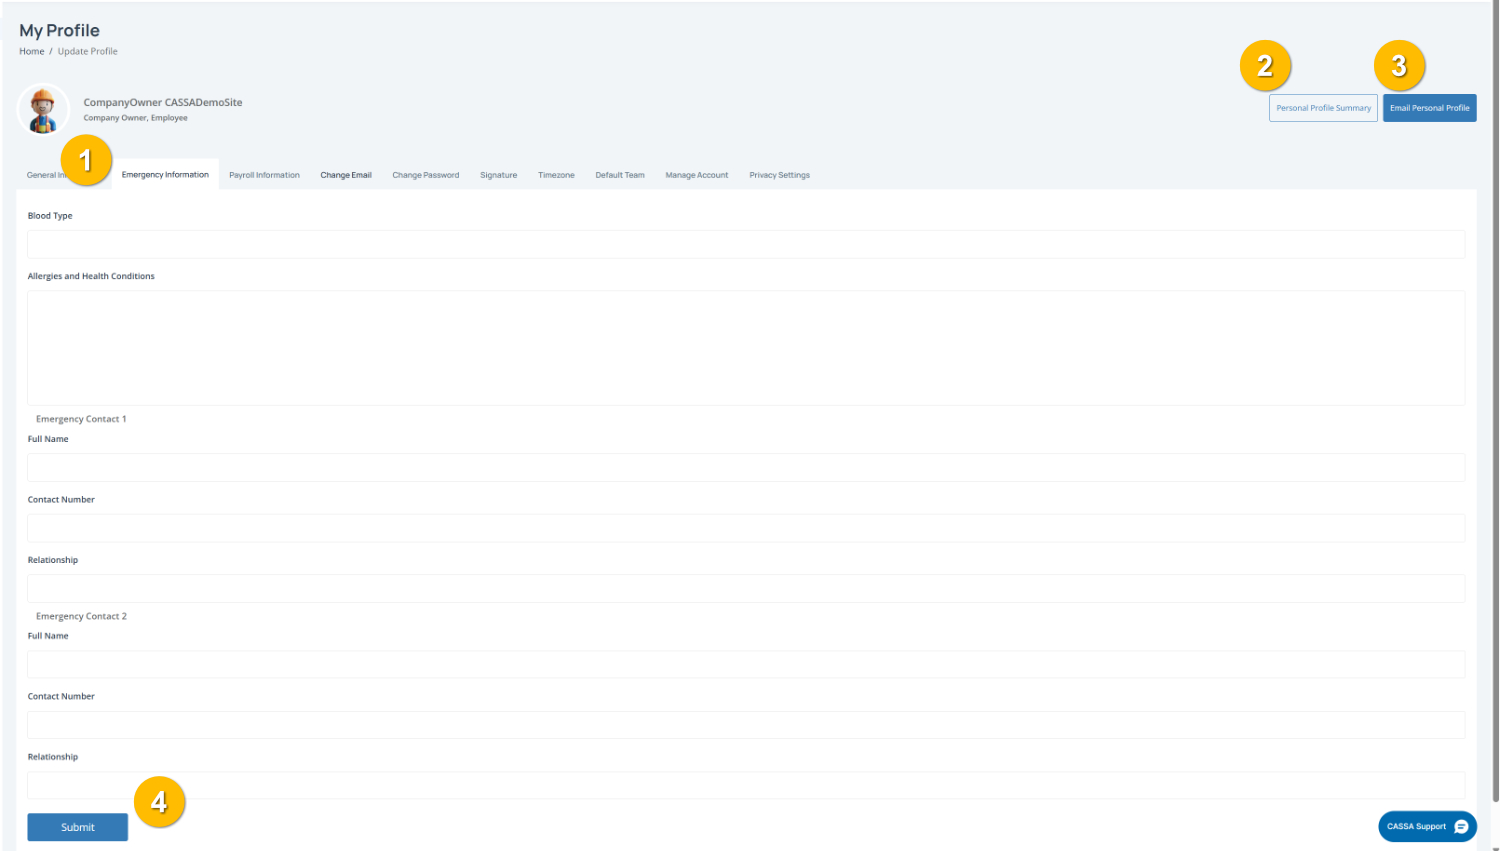Select the Signature tab

click(x=498, y=175)
